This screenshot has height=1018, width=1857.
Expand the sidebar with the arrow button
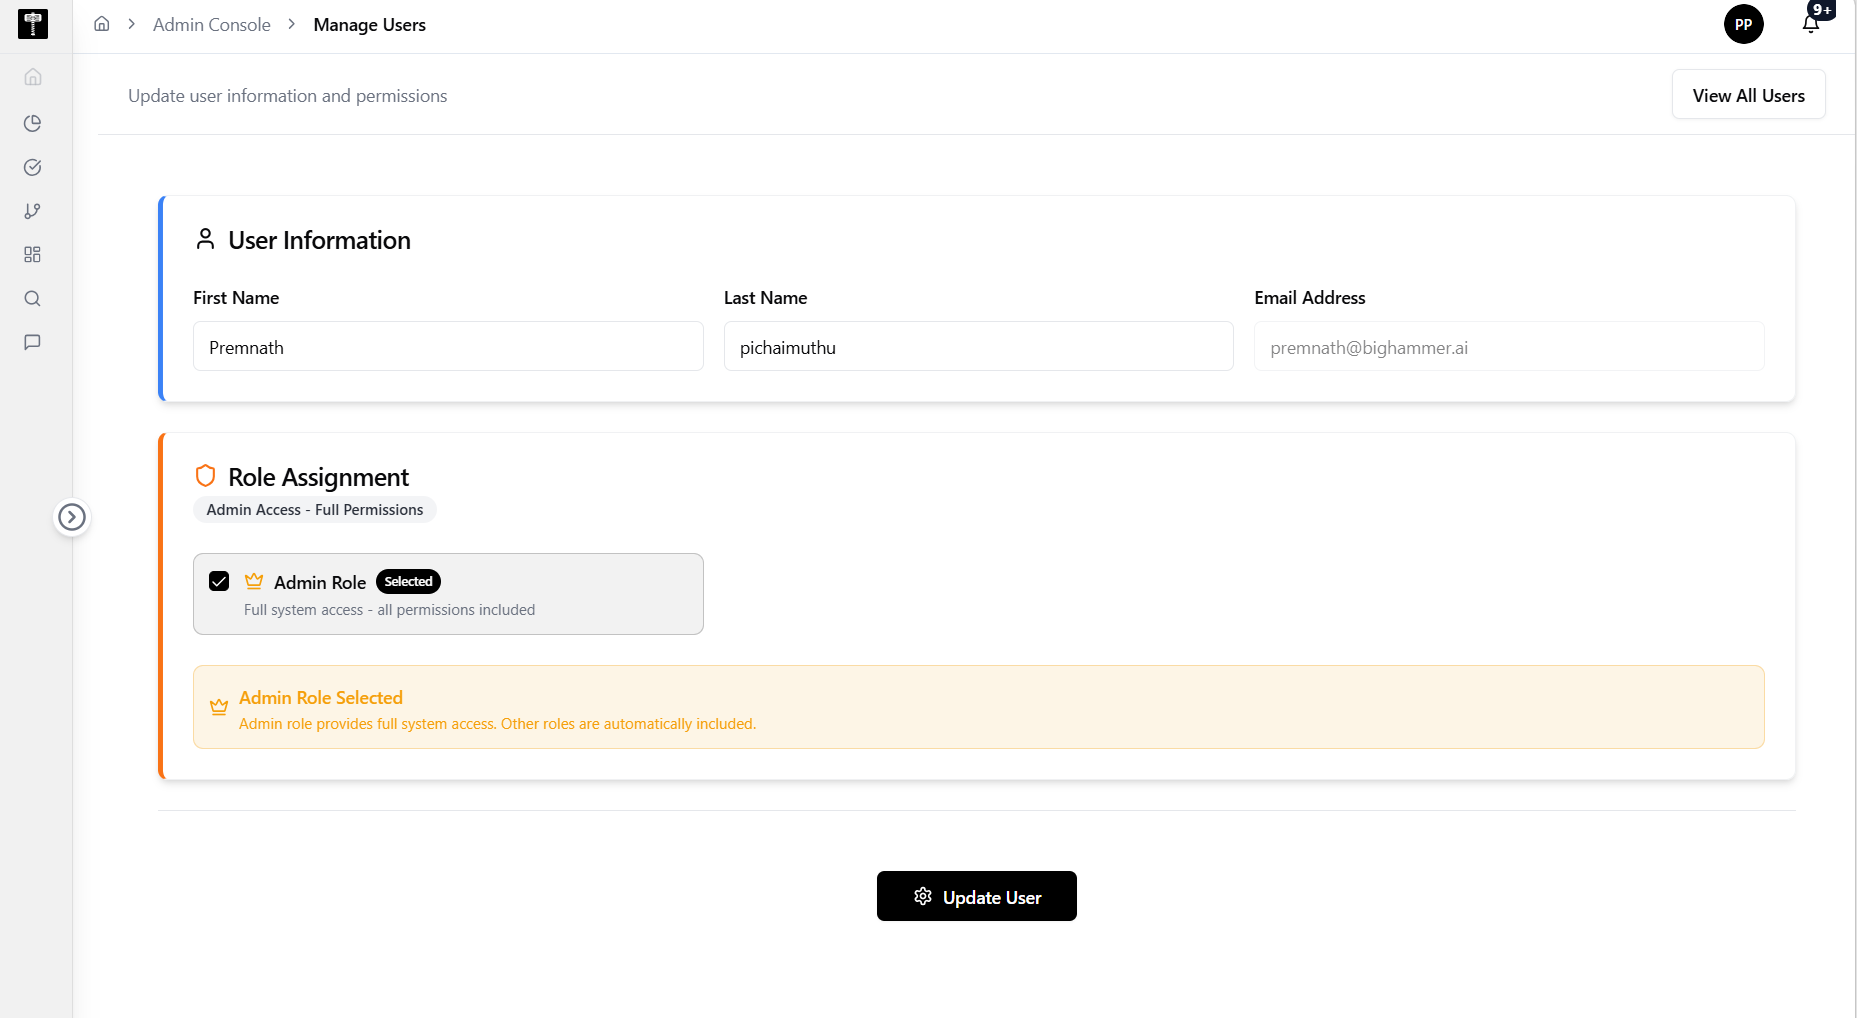72,517
